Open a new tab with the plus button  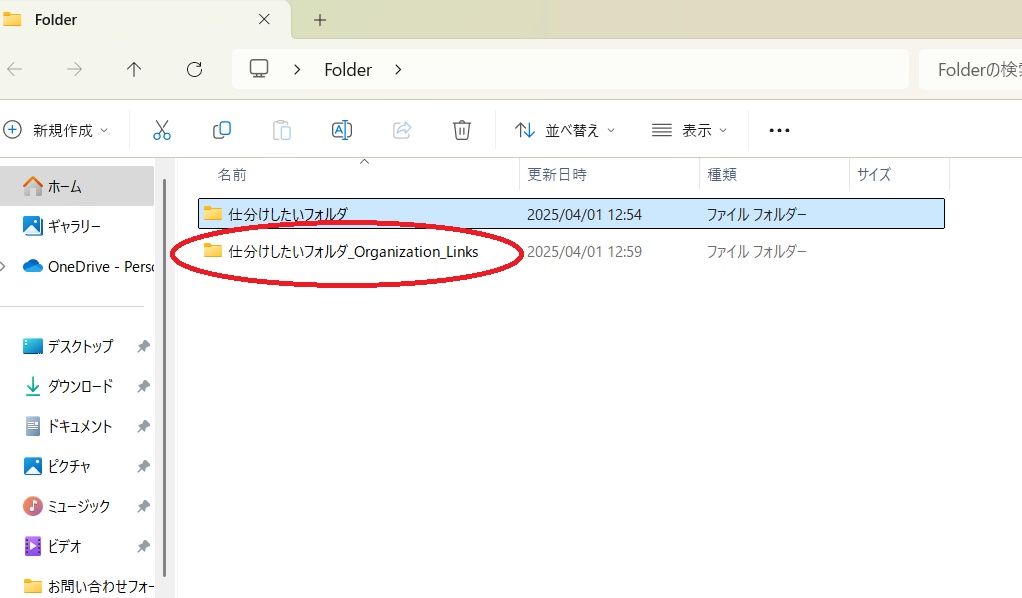[317, 19]
